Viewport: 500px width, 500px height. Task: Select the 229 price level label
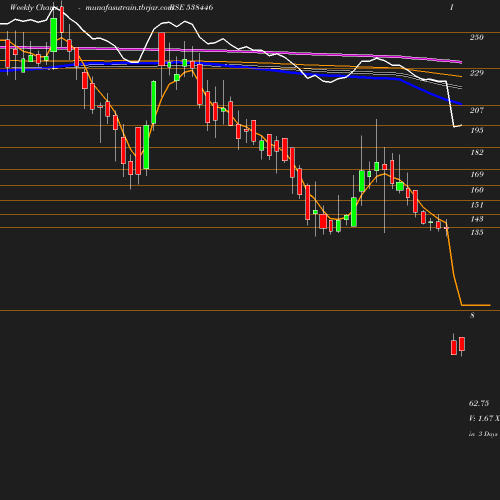(477, 73)
